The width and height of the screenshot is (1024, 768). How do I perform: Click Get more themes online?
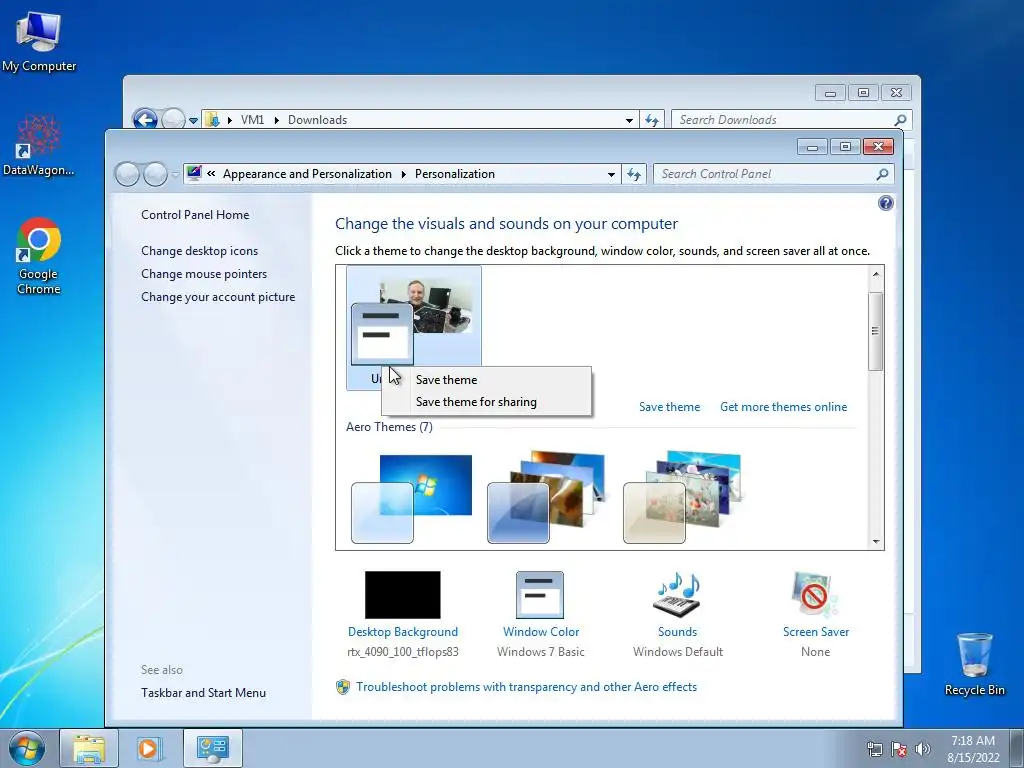coord(783,407)
